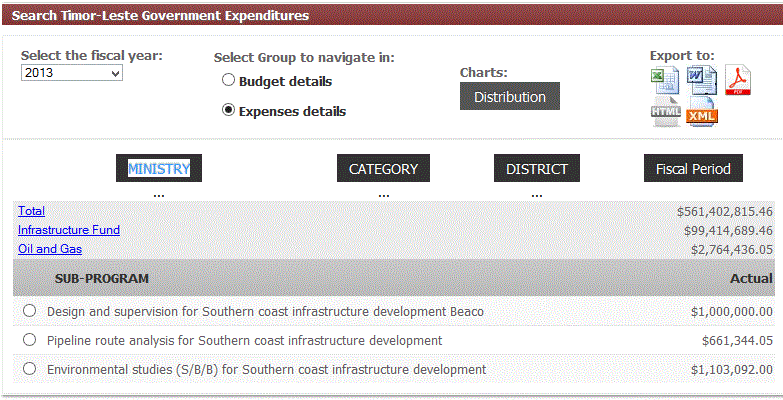Export the report as PDF

(x=738, y=80)
